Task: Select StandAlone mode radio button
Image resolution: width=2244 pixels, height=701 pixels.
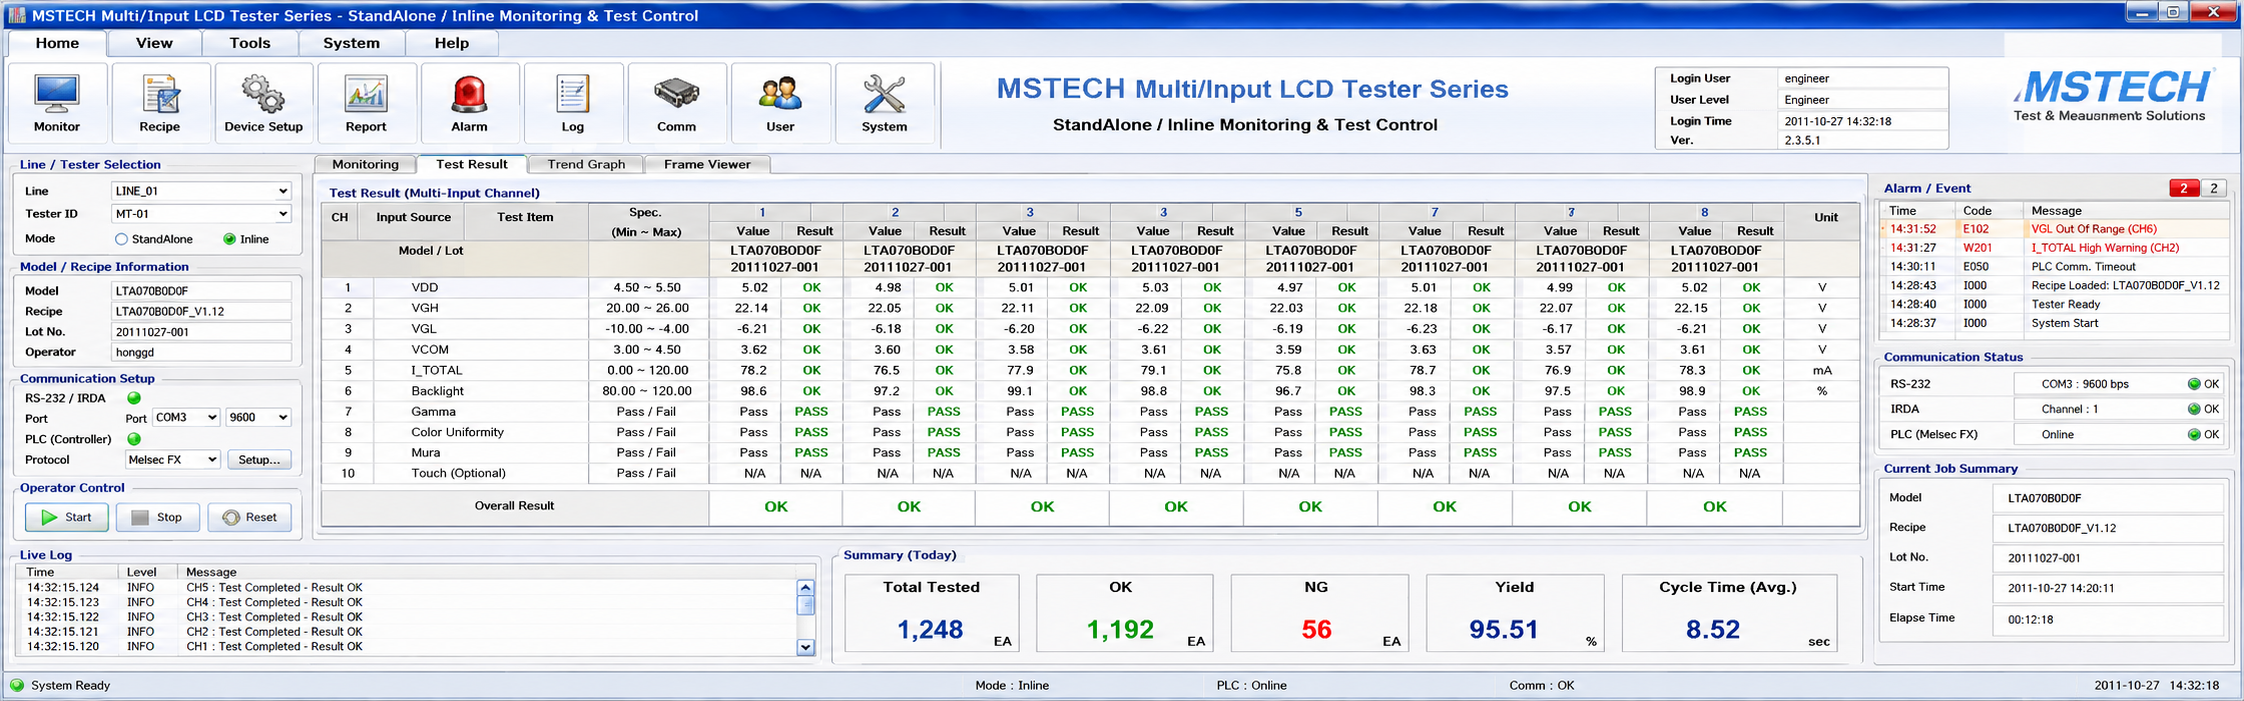Action: click(x=121, y=239)
